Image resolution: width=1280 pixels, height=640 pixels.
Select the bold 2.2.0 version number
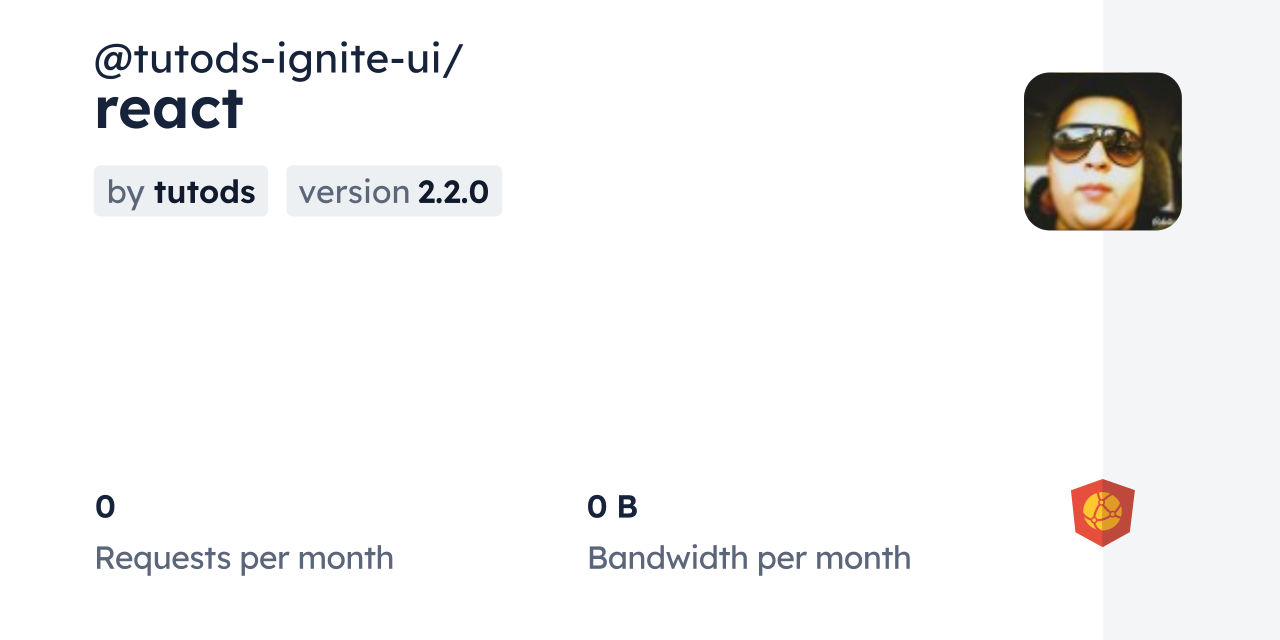(453, 191)
